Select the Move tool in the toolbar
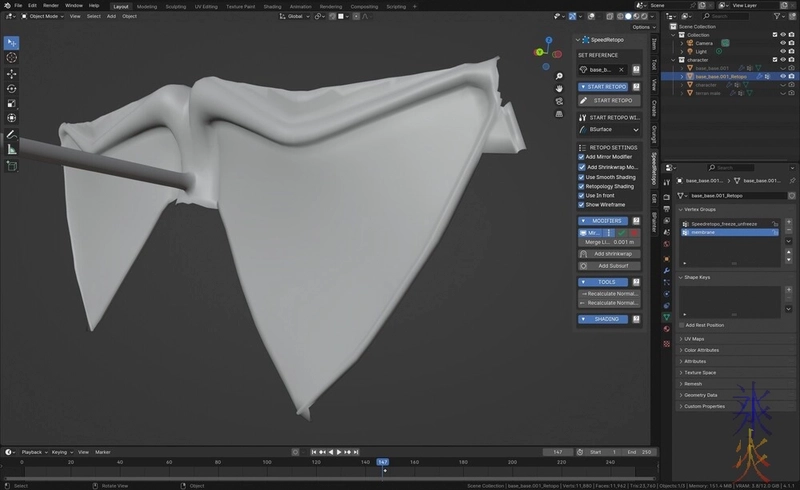 (12, 74)
